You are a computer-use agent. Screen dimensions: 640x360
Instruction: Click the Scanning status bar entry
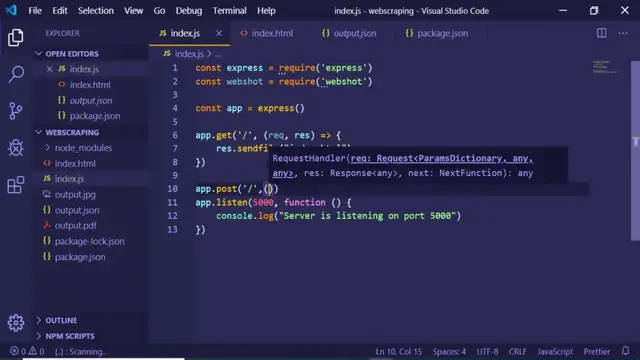click(80, 351)
